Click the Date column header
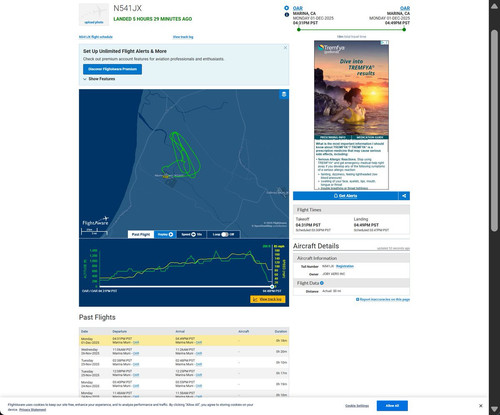This screenshot has width=500, height=415. pyautogui.click(x=85, y=331)
